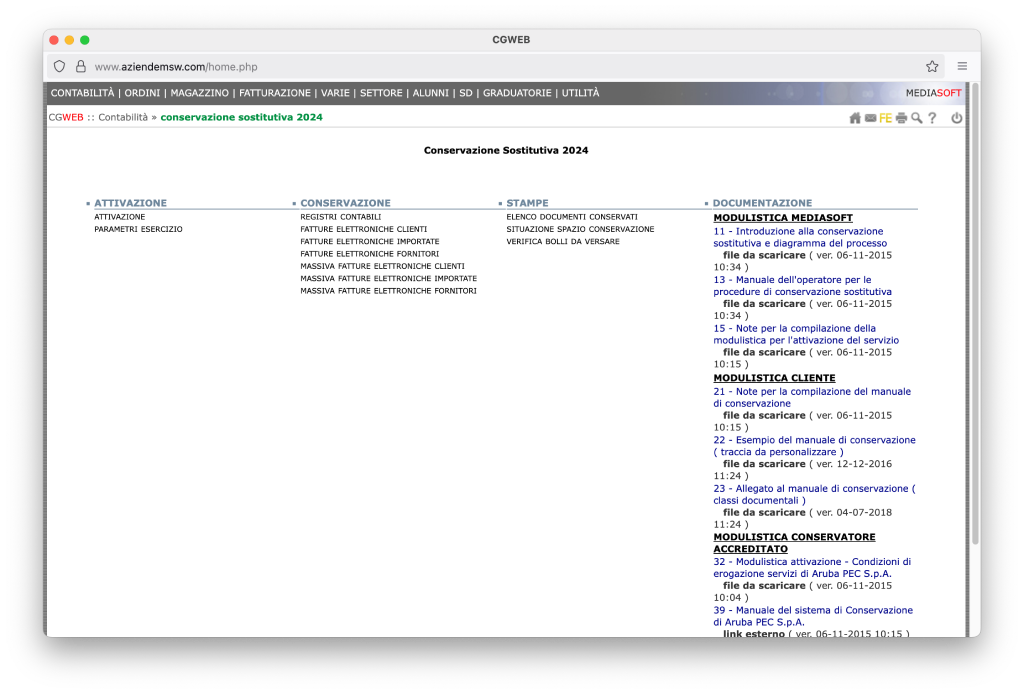
Task: Click the home icon in the toolbar
Action: [855, 118]
